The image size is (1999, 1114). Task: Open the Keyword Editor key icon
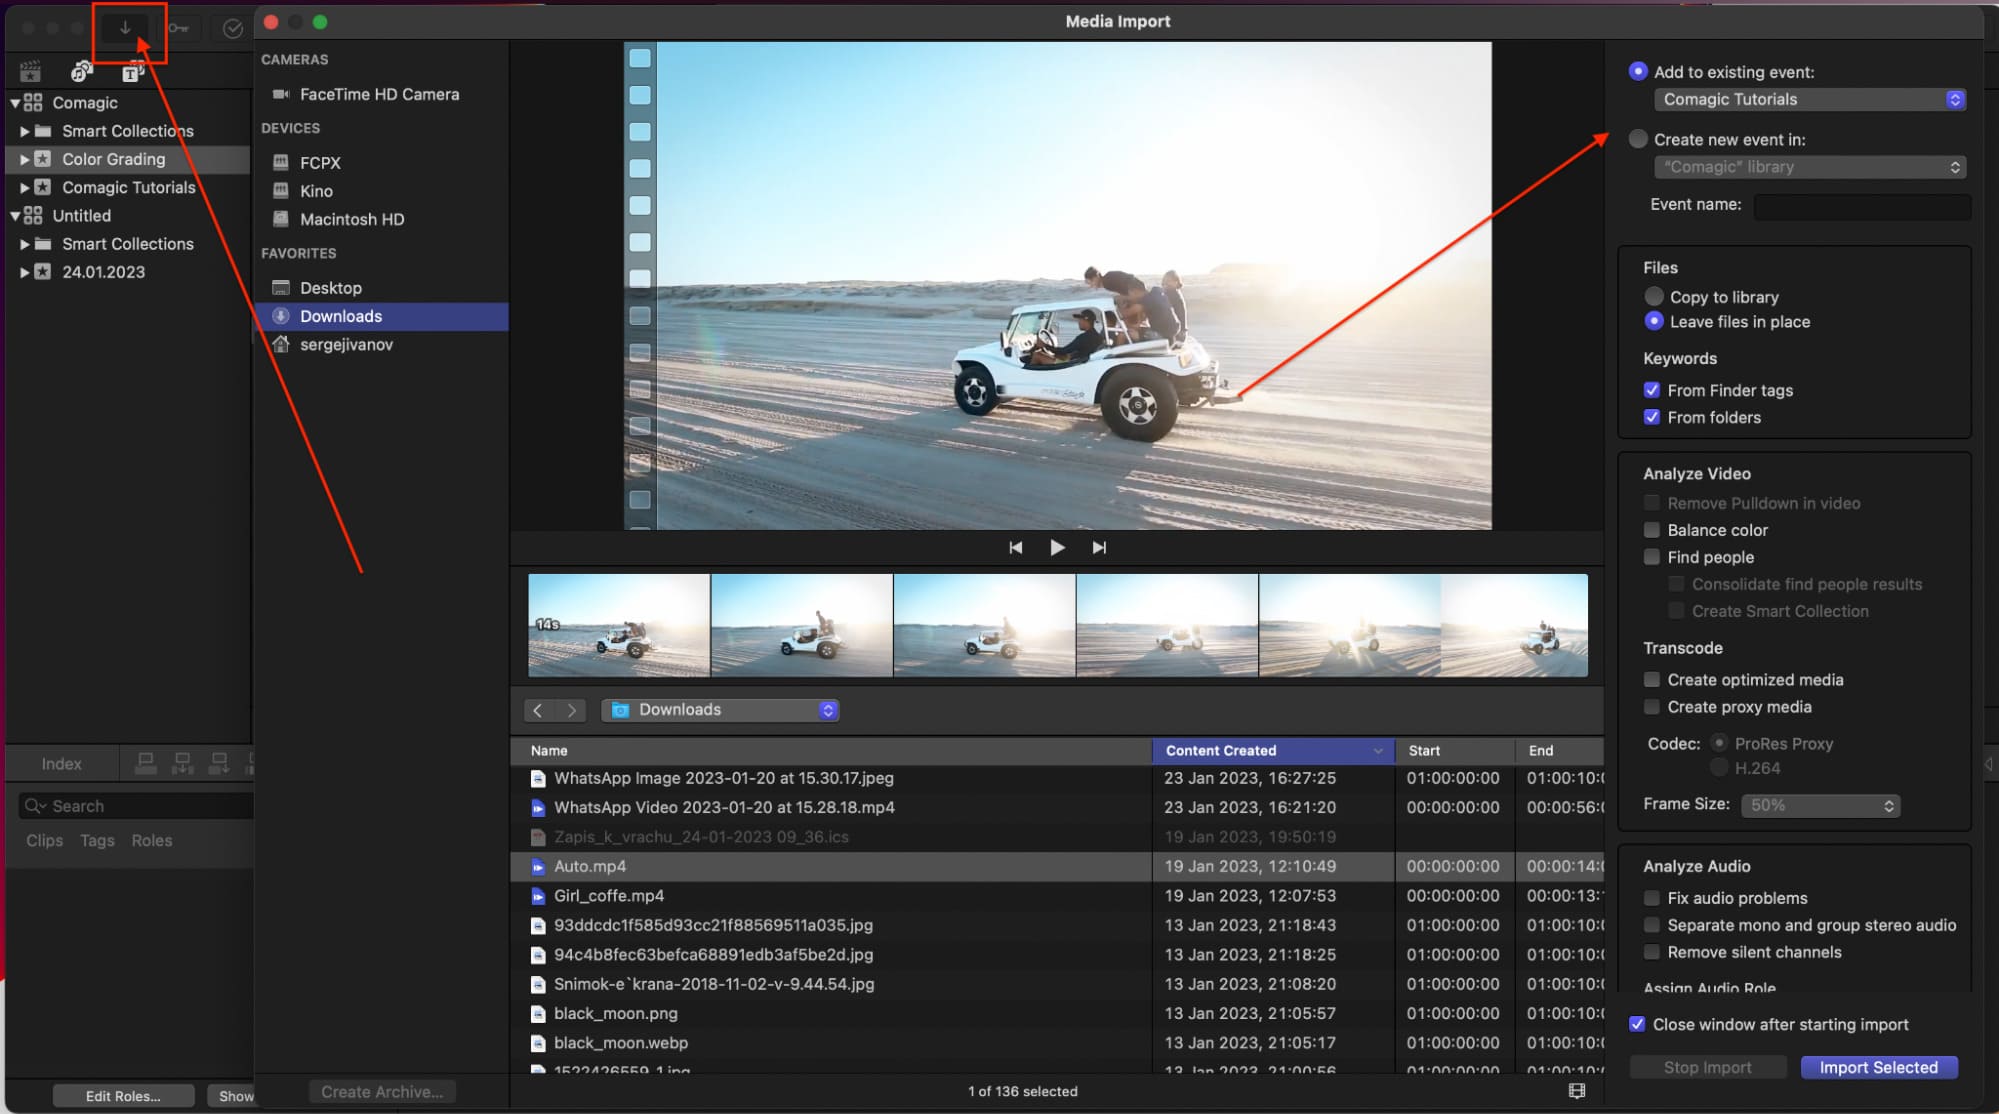[x=178, y=28]
